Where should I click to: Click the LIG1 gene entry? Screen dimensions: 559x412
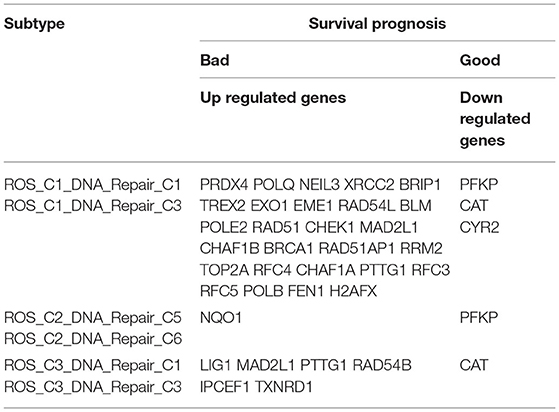tap(216, 365)
